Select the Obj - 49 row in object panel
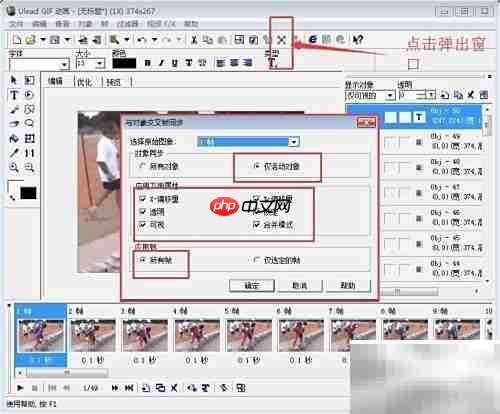Screen dimensions: 500x414 coord(432,142)
